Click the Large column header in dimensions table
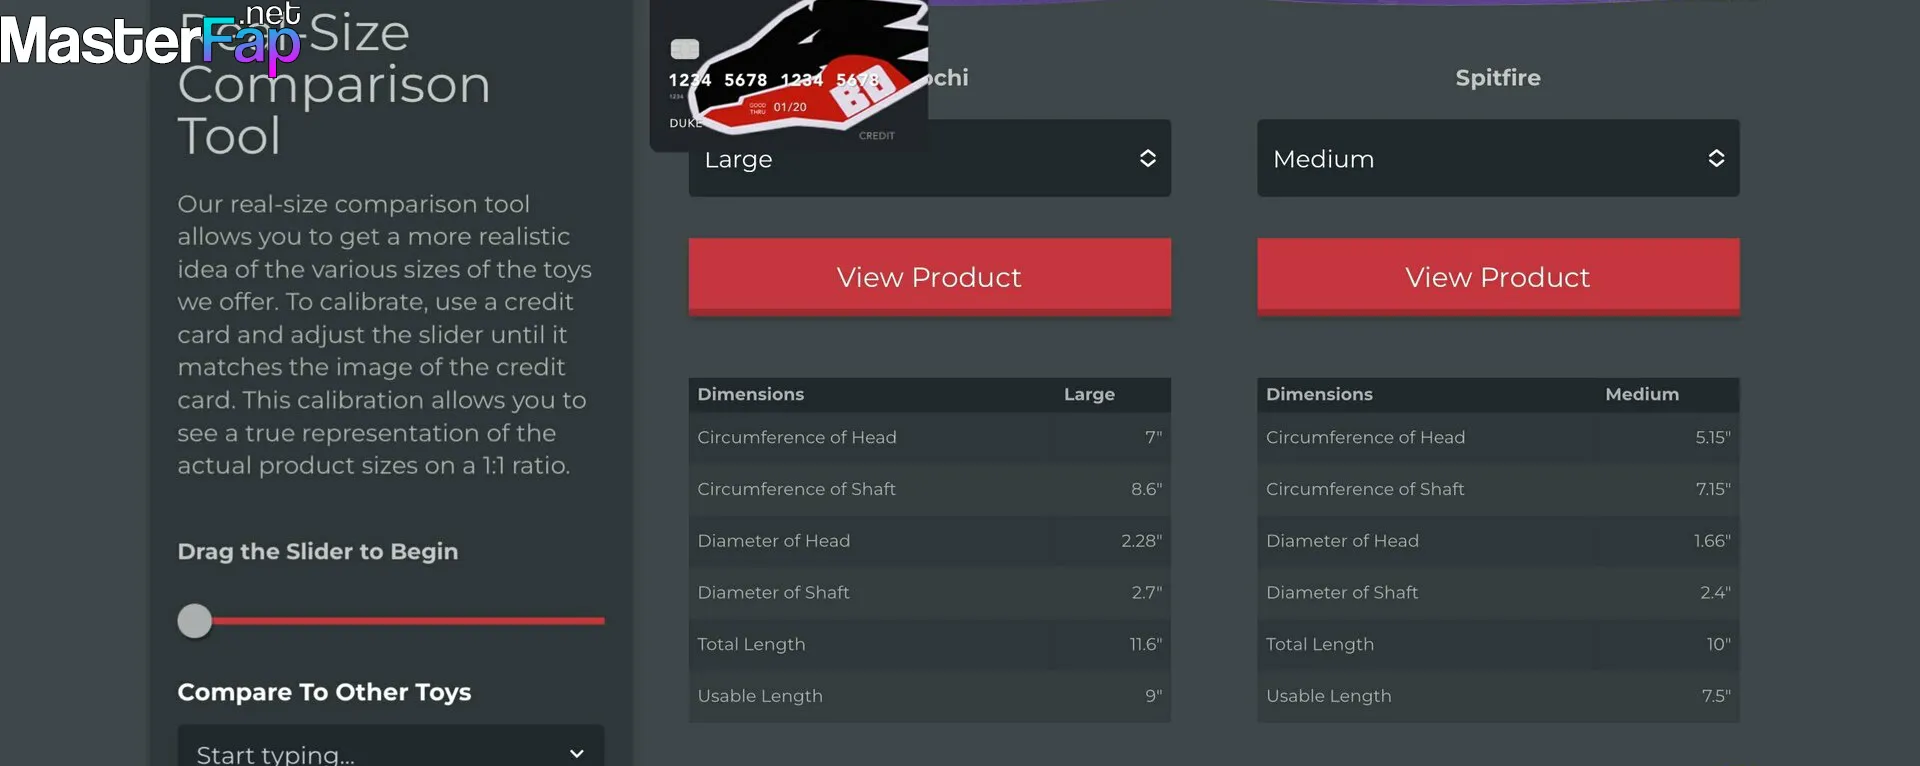1920x766 pixels. [1089, 394]
